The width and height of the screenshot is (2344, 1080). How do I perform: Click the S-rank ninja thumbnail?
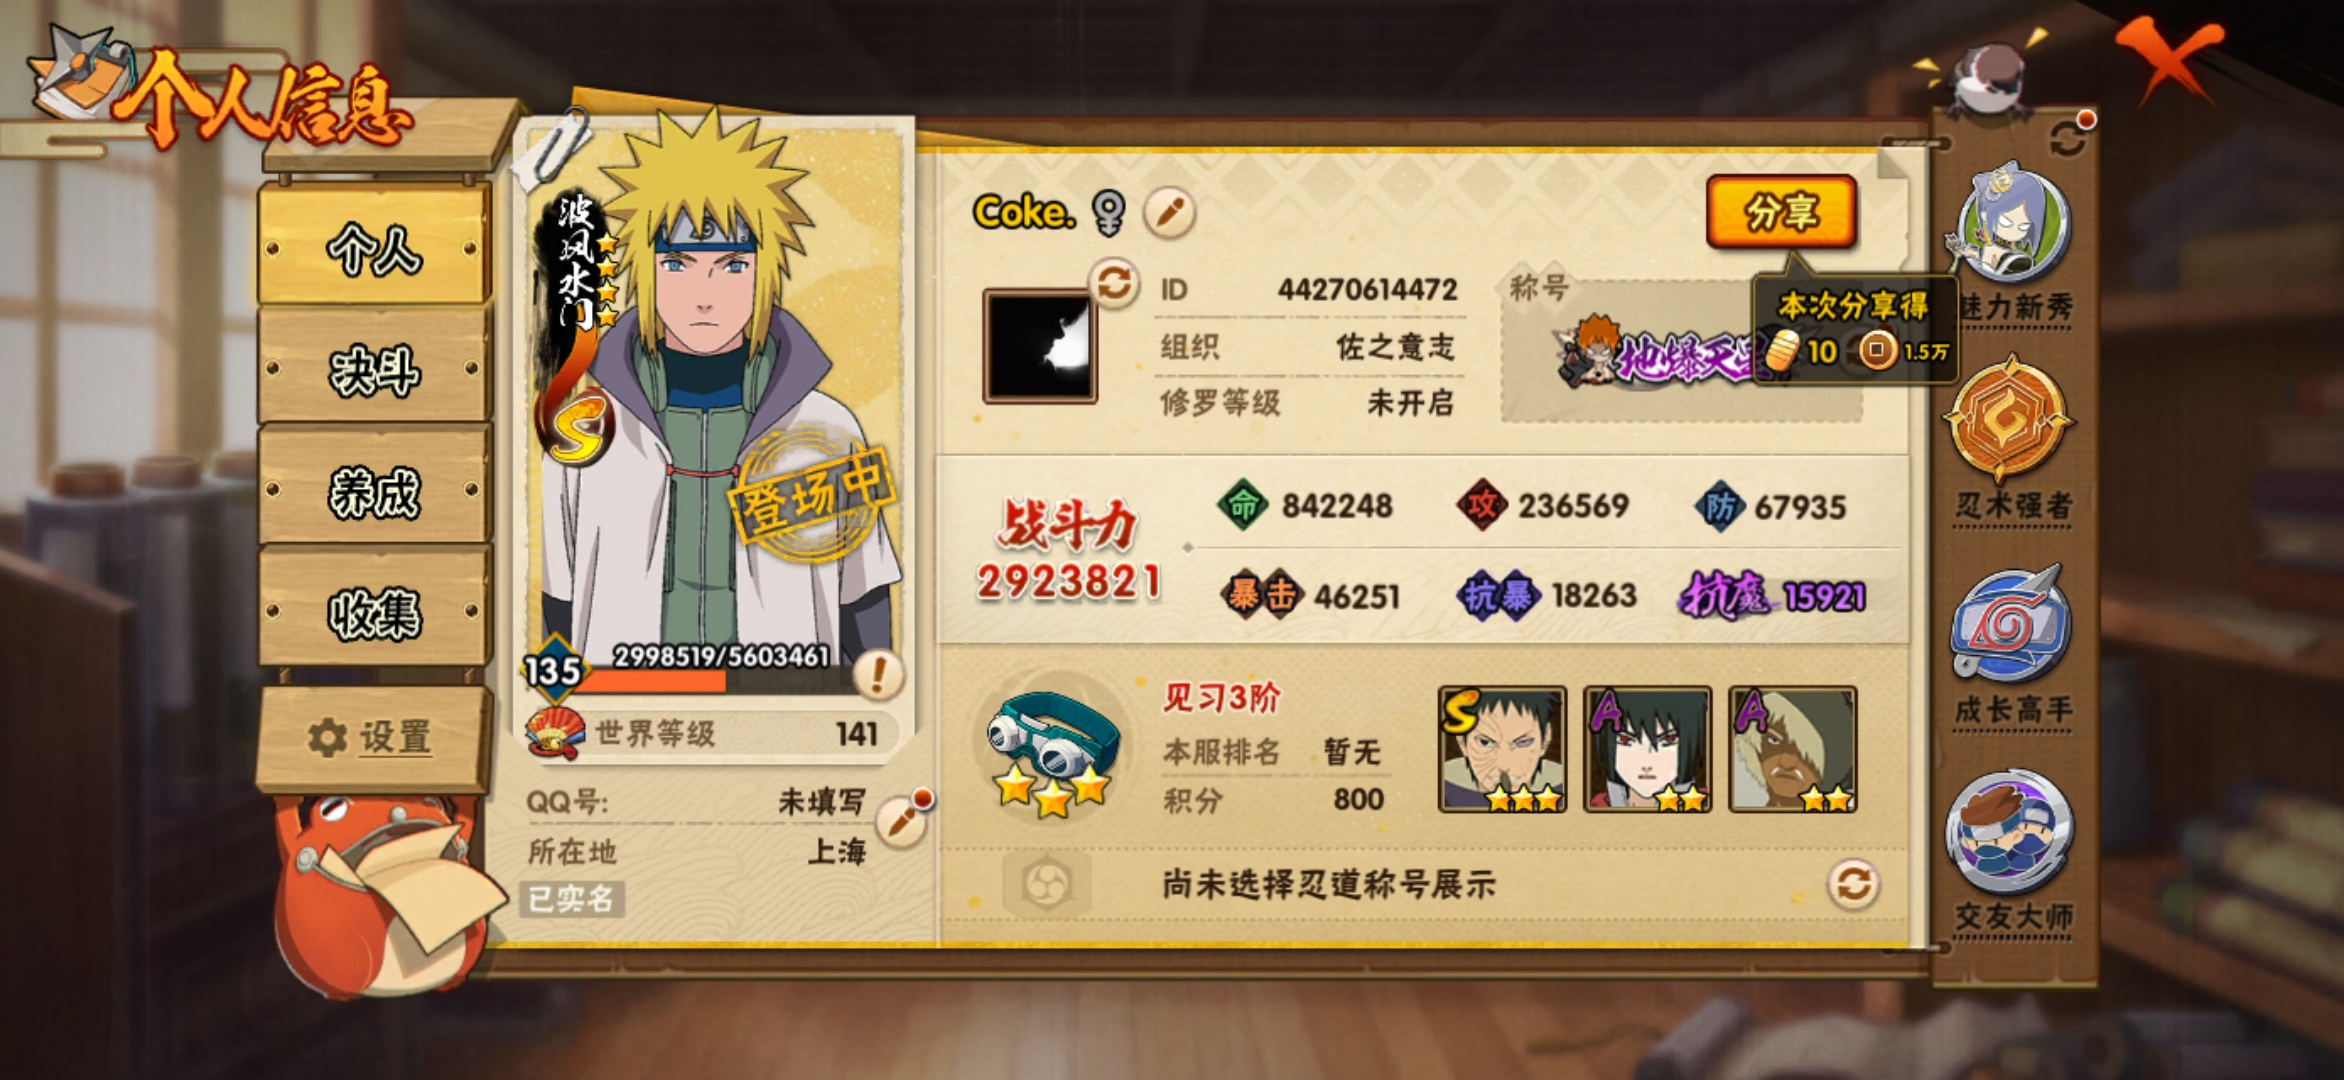(1502, 749)
